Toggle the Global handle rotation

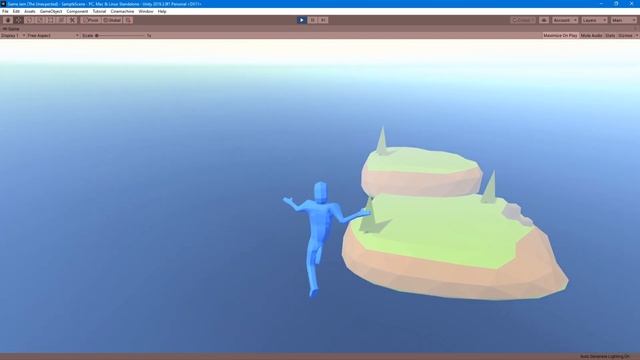coord(112,20)
